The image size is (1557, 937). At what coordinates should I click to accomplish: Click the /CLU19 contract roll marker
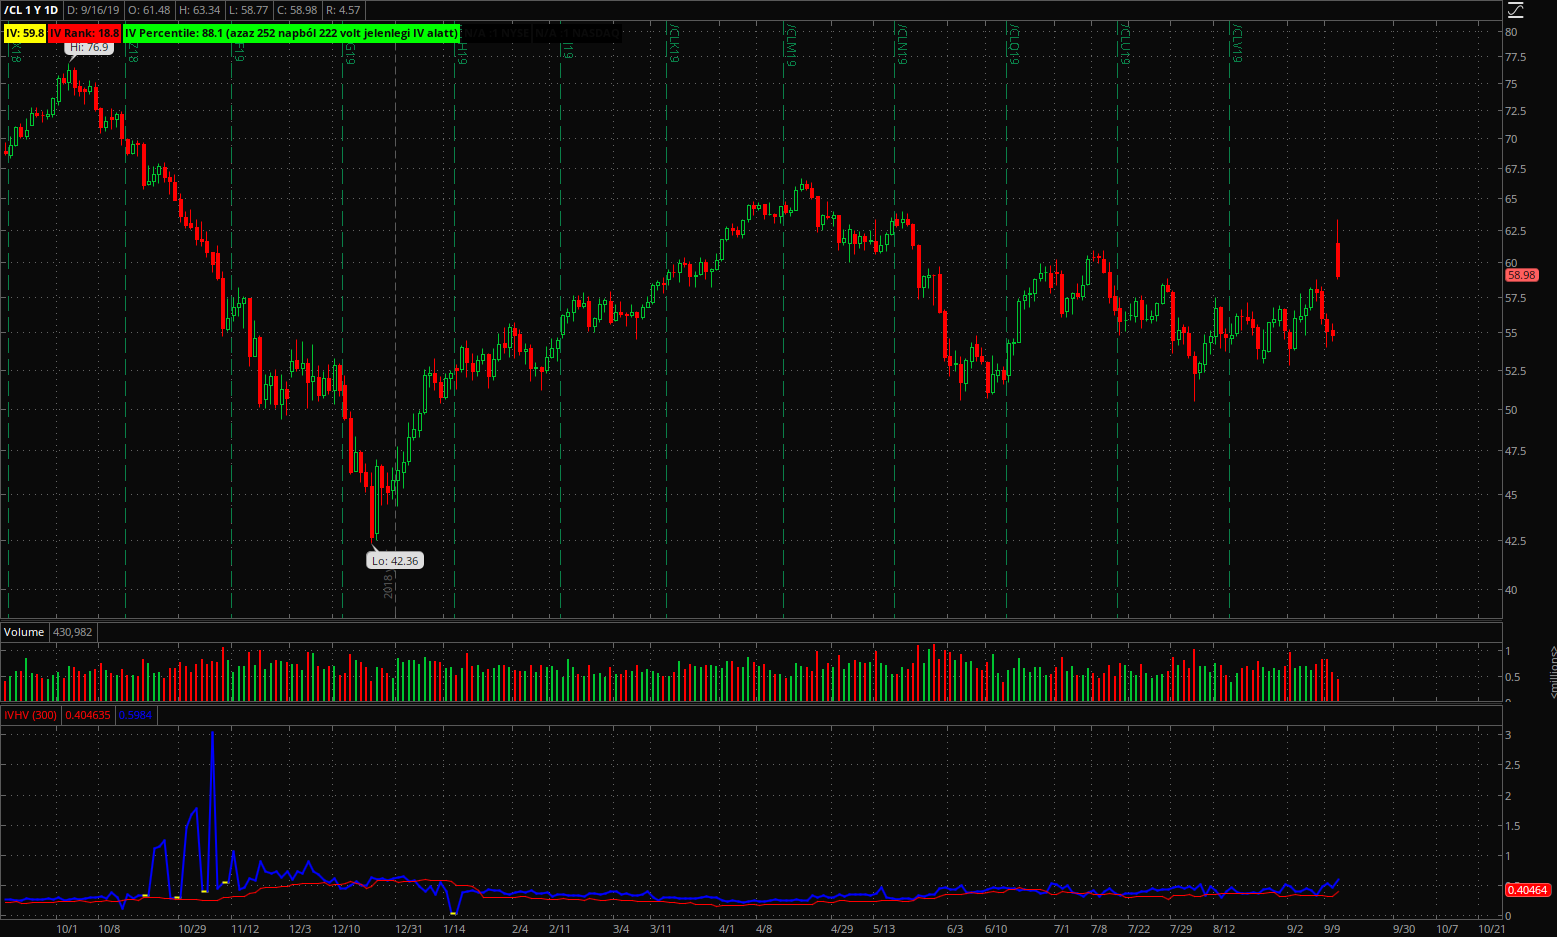coord(1126,45)
